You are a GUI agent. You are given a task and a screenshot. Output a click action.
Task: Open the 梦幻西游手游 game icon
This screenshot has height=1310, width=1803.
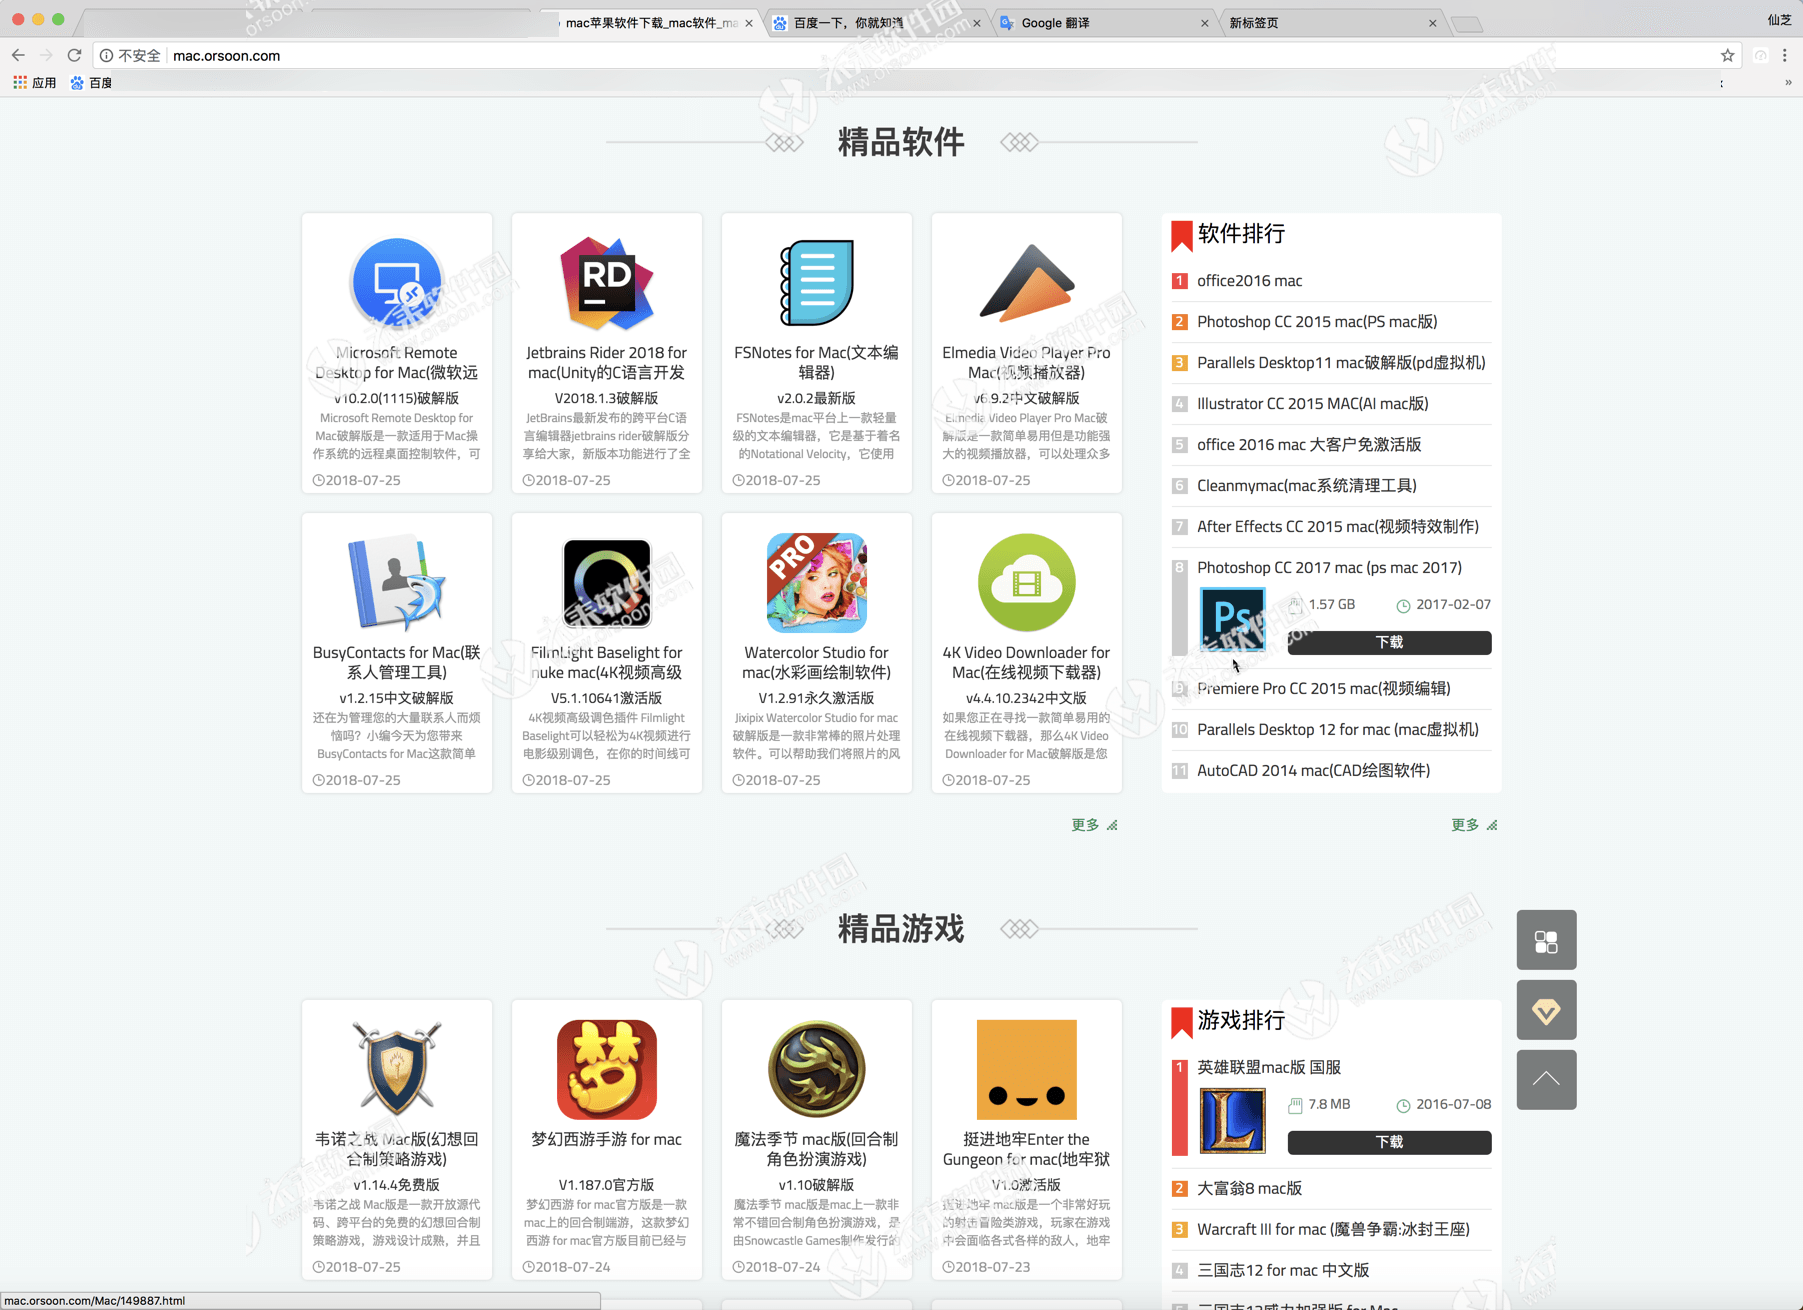tap(607, 1069)
